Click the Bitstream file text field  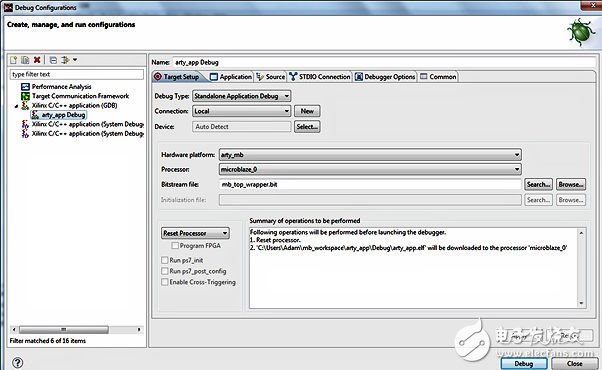point(370,185)
